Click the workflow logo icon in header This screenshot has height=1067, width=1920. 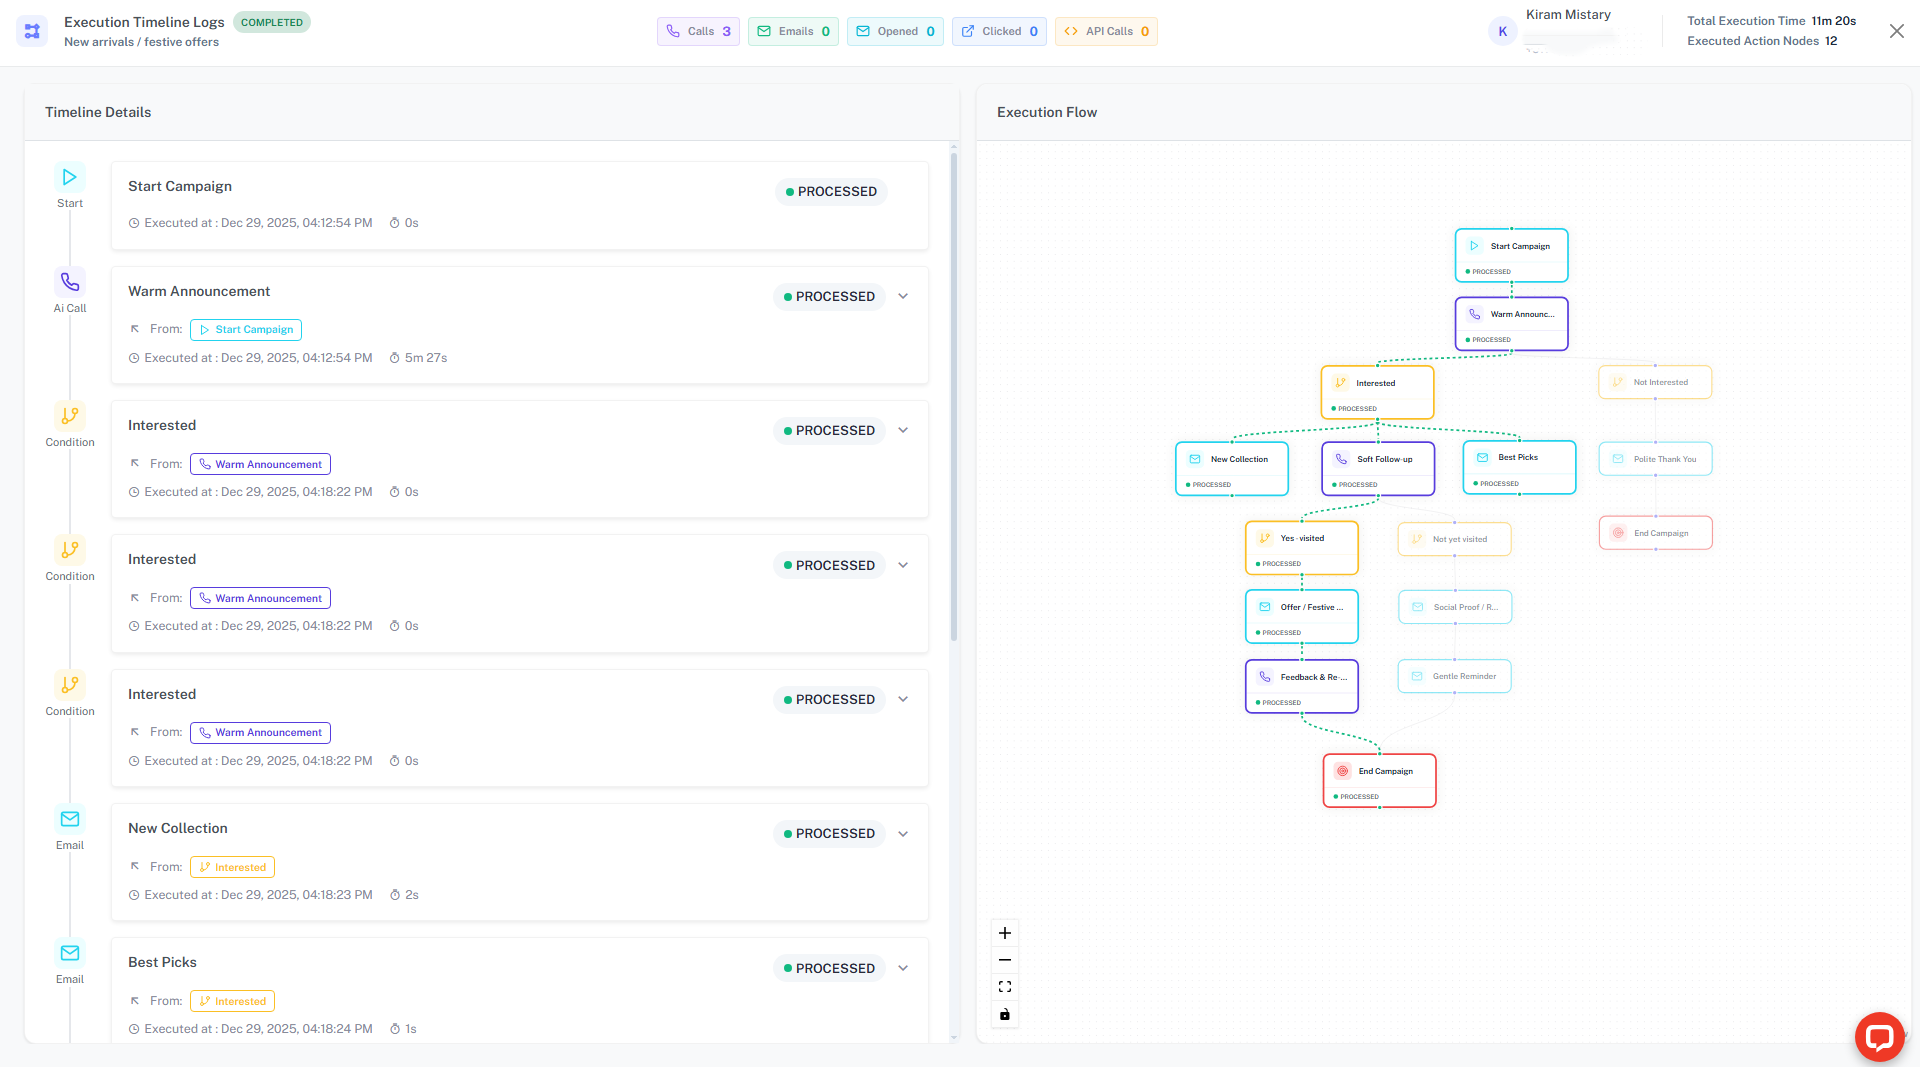(x=32, y=31)
